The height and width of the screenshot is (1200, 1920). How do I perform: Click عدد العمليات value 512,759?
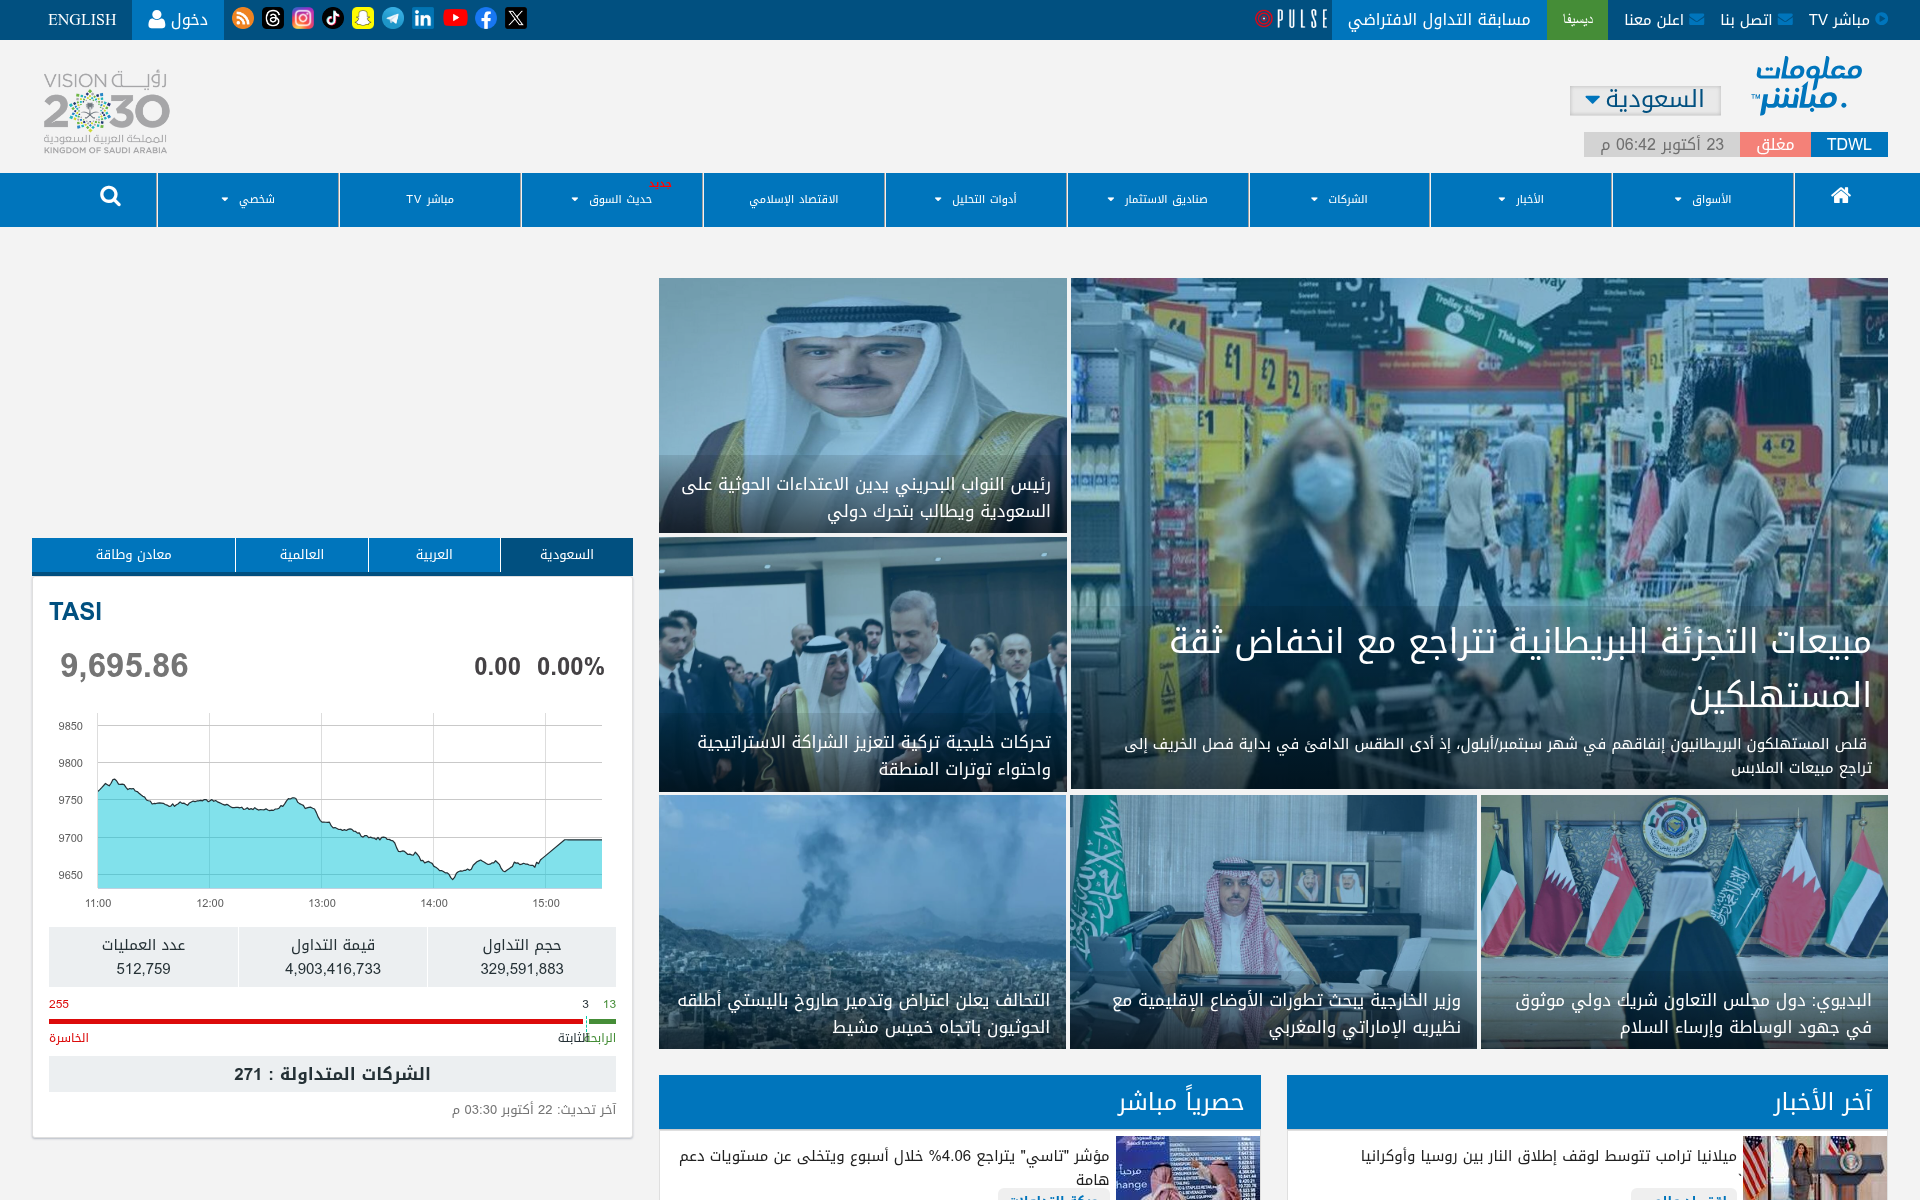[144, 969]
